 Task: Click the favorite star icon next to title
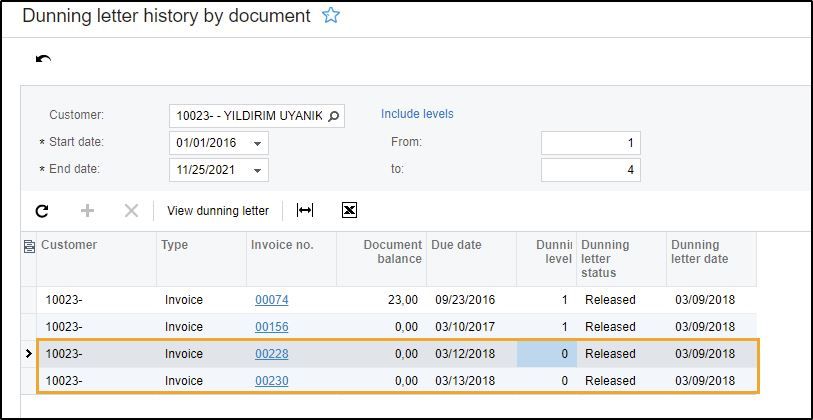[x=331, y=16]
